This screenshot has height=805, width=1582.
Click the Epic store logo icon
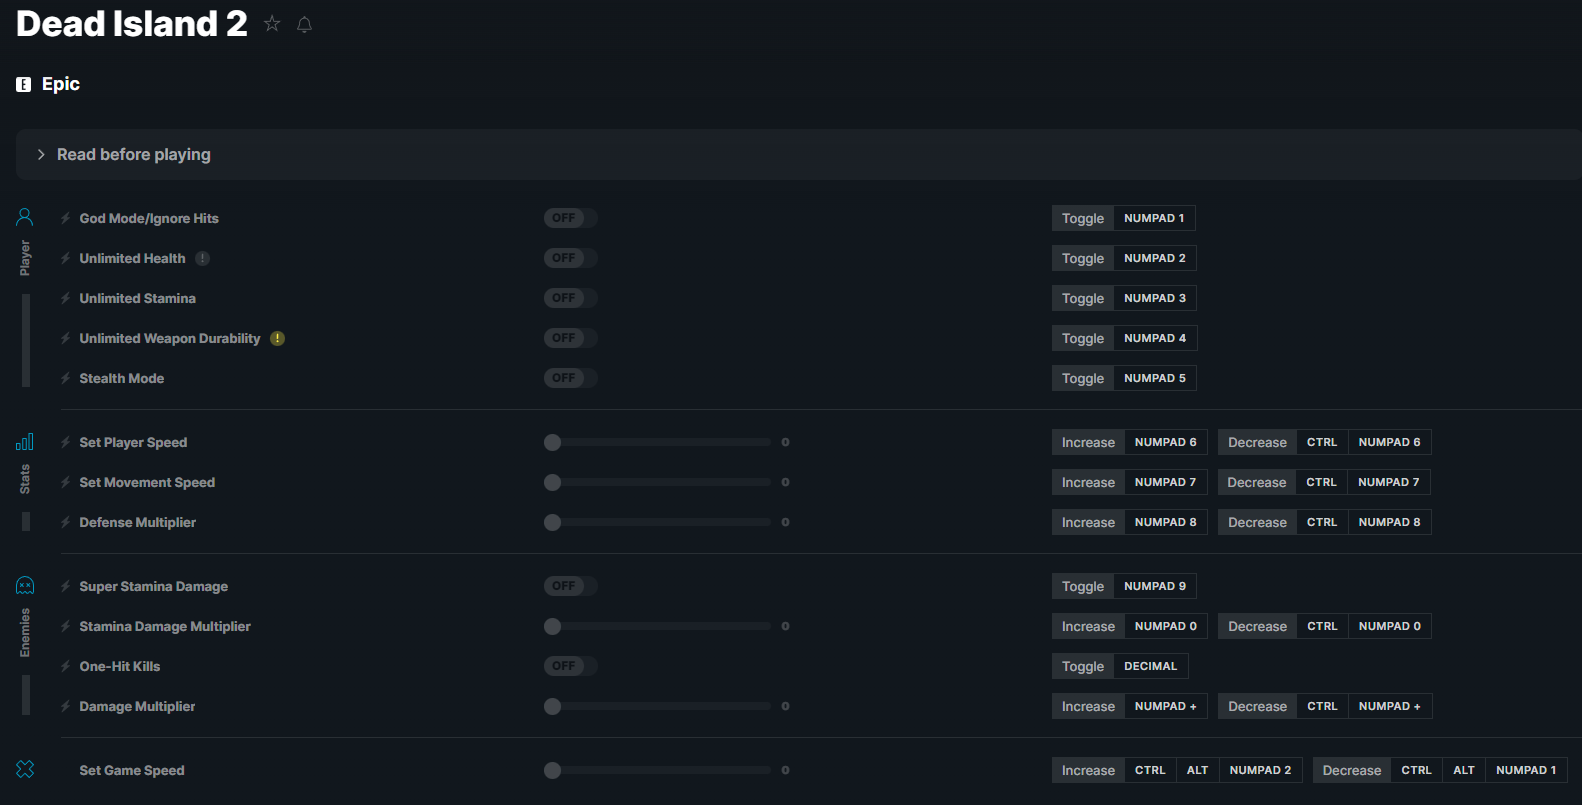(x=24, y=85)
